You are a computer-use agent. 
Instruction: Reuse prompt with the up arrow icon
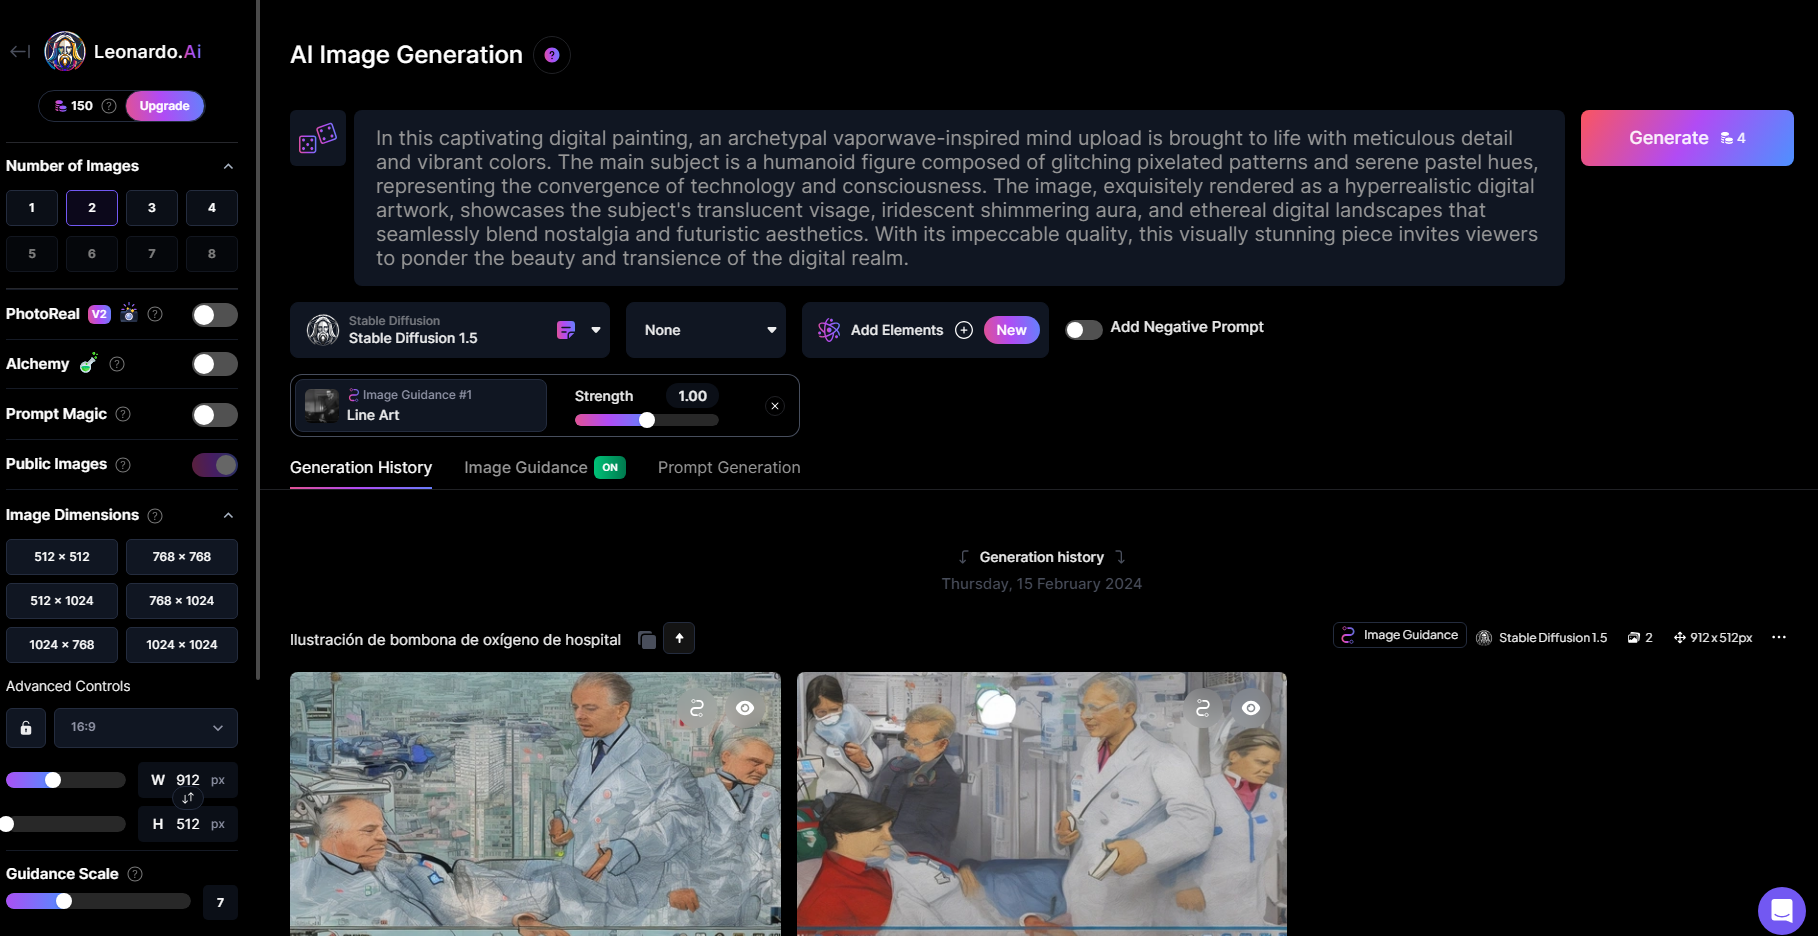click(679, 638)
